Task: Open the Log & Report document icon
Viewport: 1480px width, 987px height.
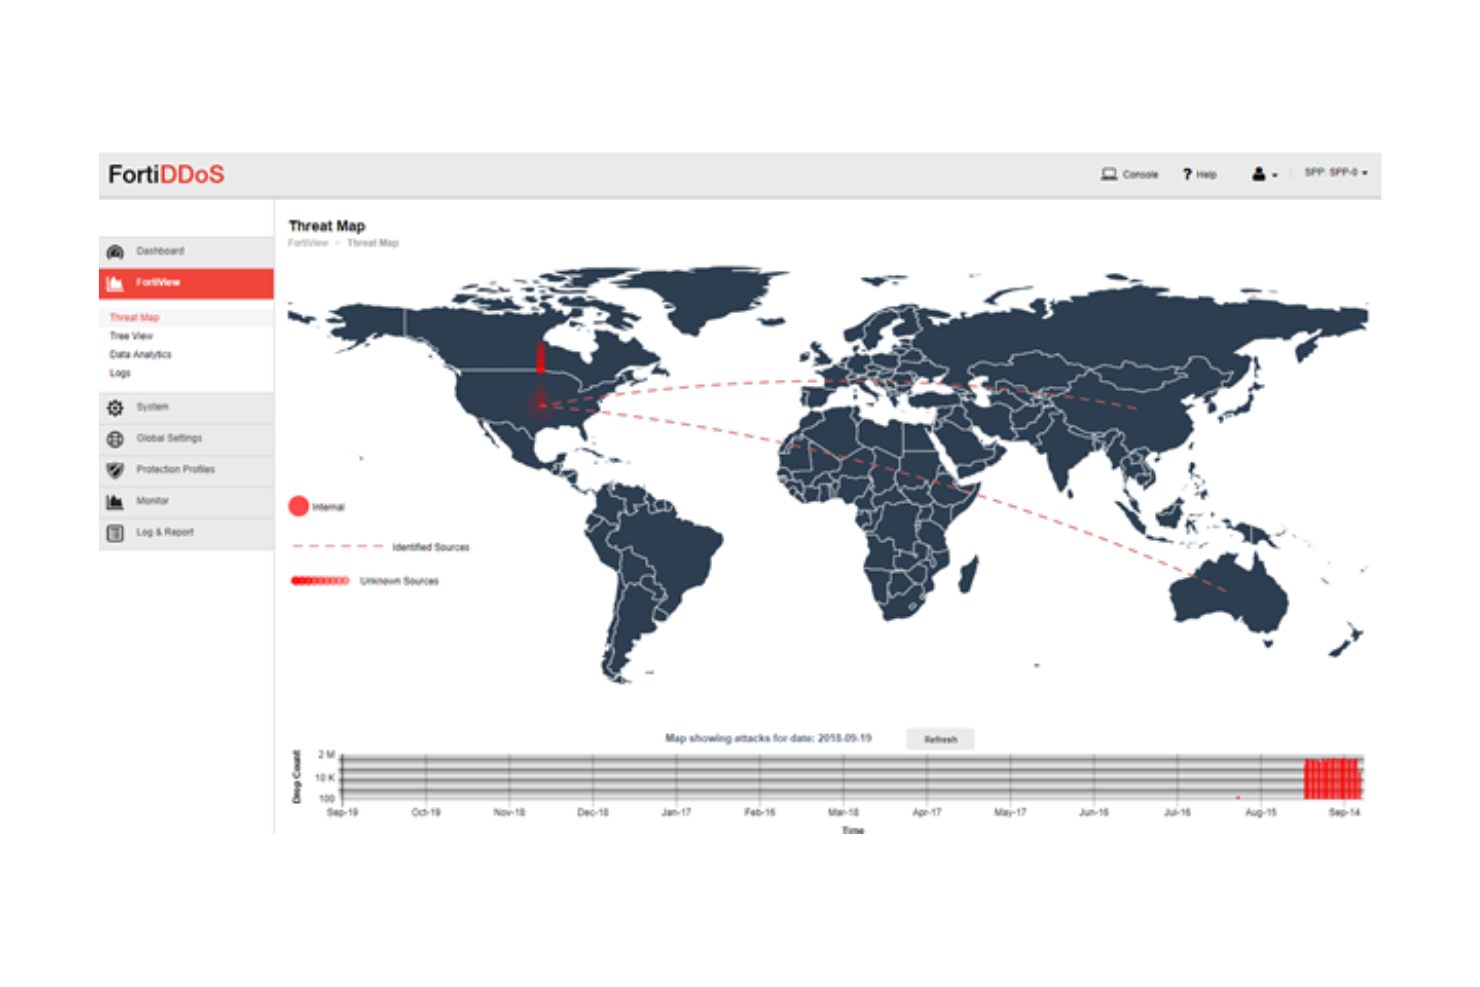Action: (115, 533)
